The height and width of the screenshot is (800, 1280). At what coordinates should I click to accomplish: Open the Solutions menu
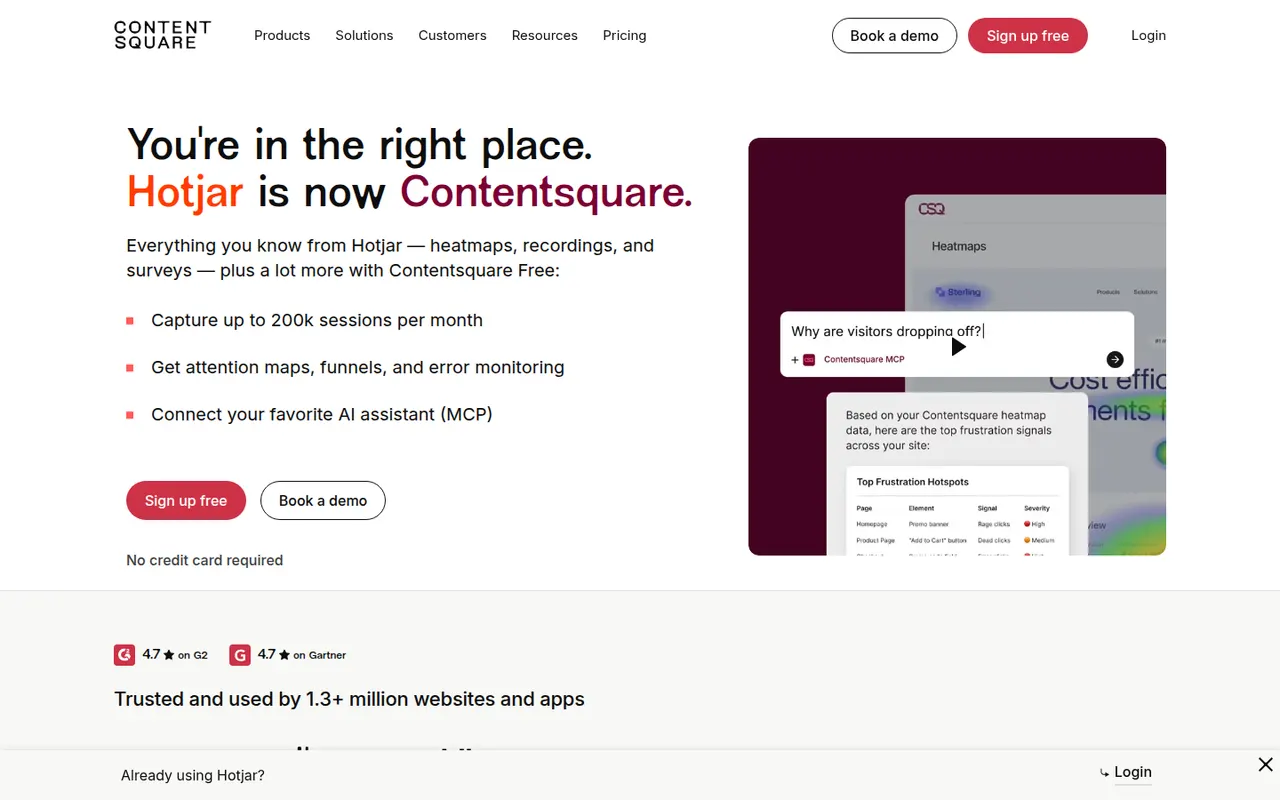[364, 35]
